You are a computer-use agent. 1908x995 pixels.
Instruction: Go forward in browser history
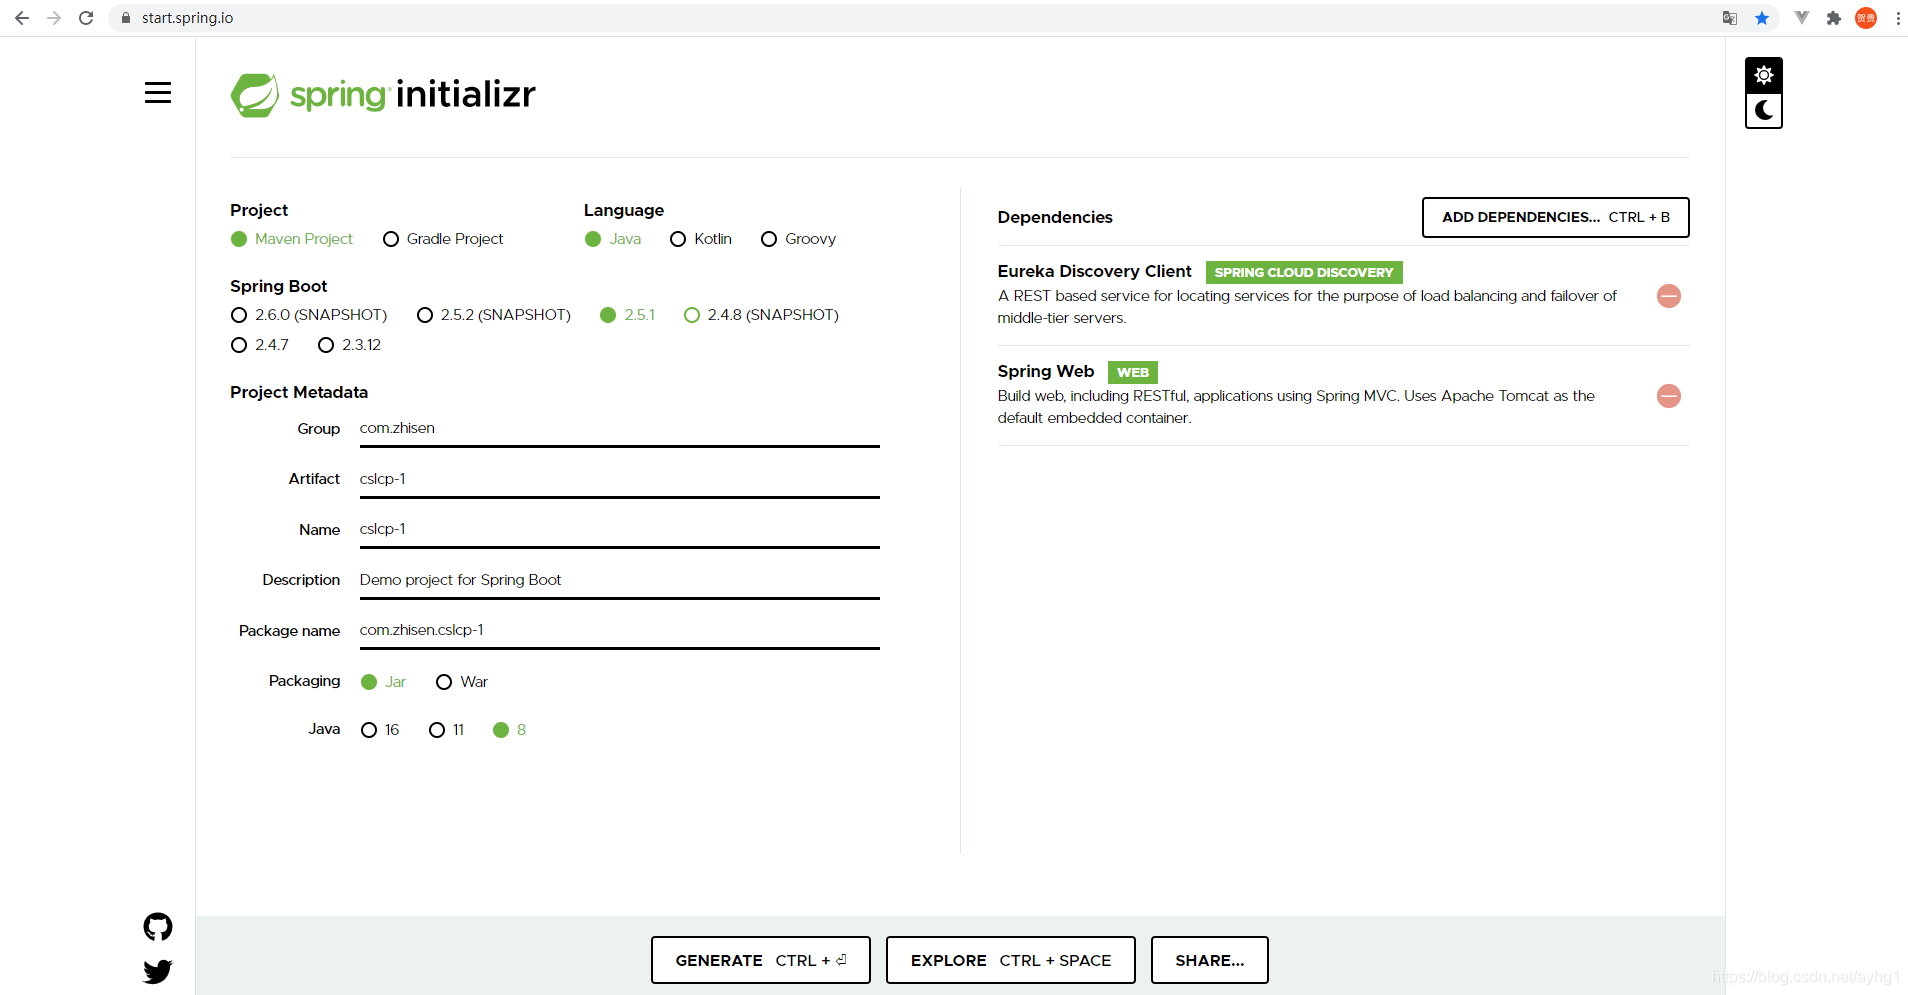coord(54,18)
